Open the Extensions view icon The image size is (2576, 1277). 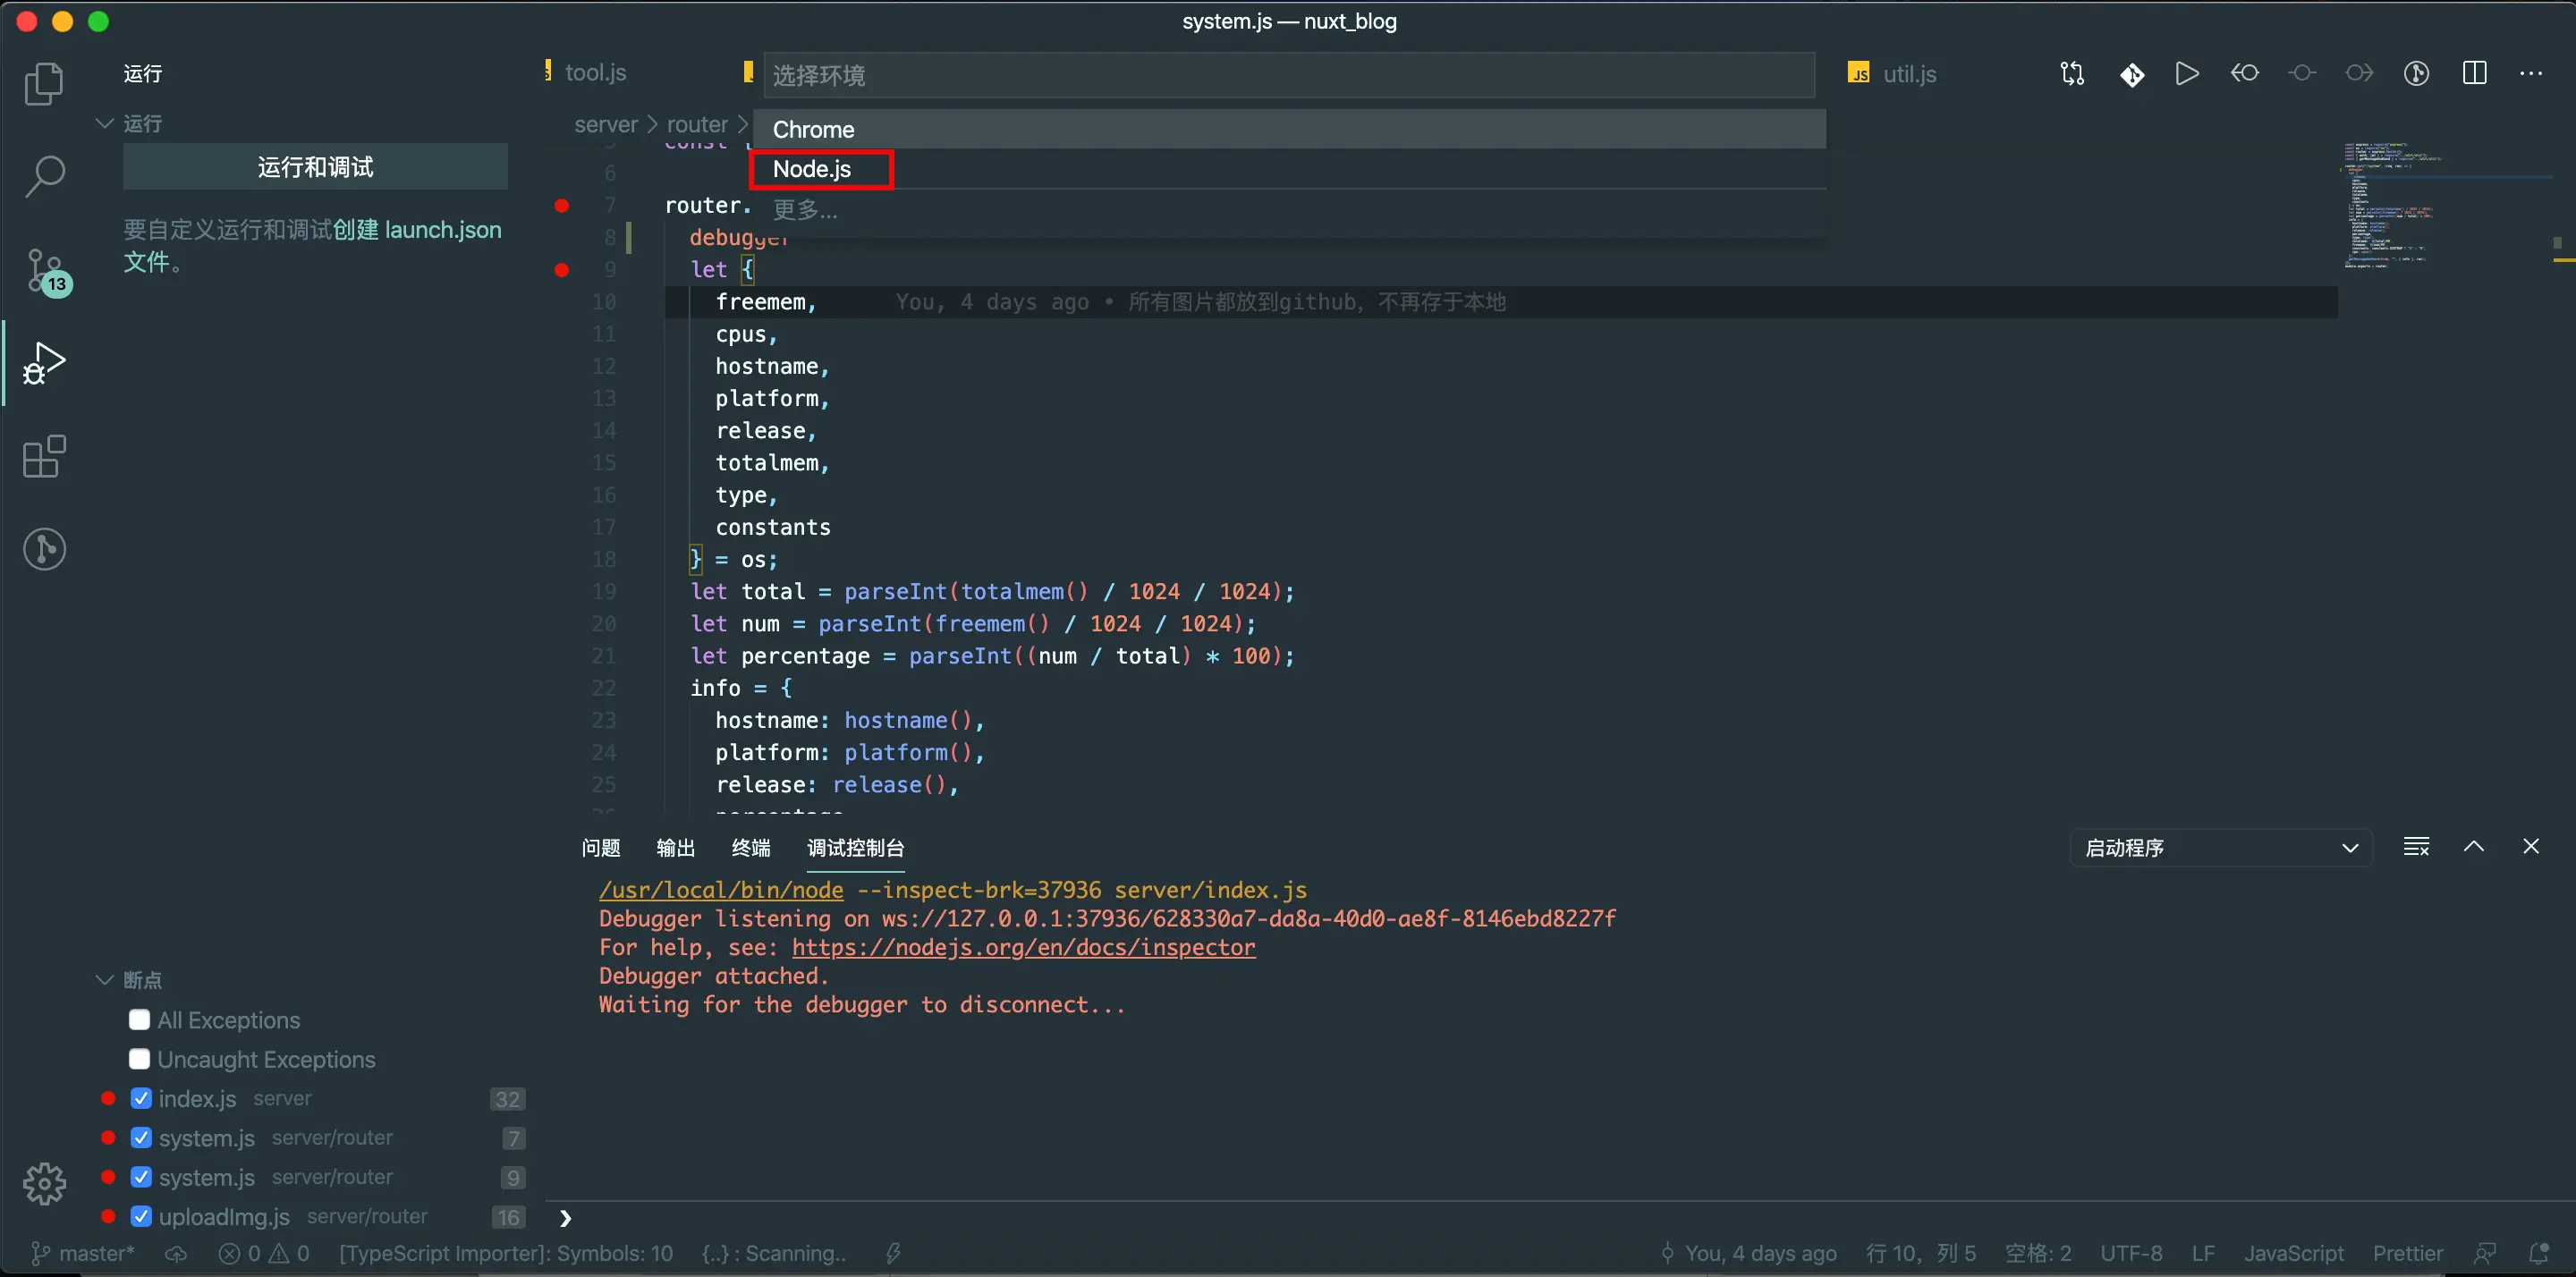coord(44,457)
